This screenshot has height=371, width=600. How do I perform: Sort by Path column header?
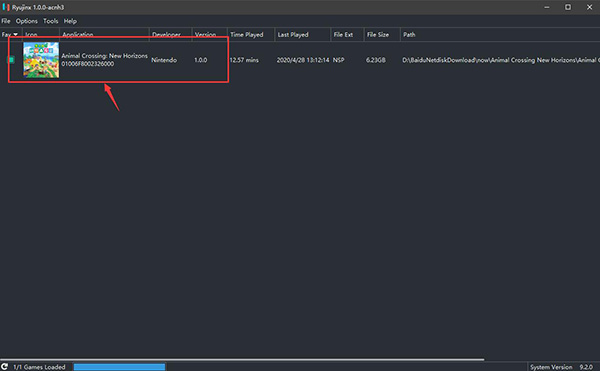coord(500,34)
